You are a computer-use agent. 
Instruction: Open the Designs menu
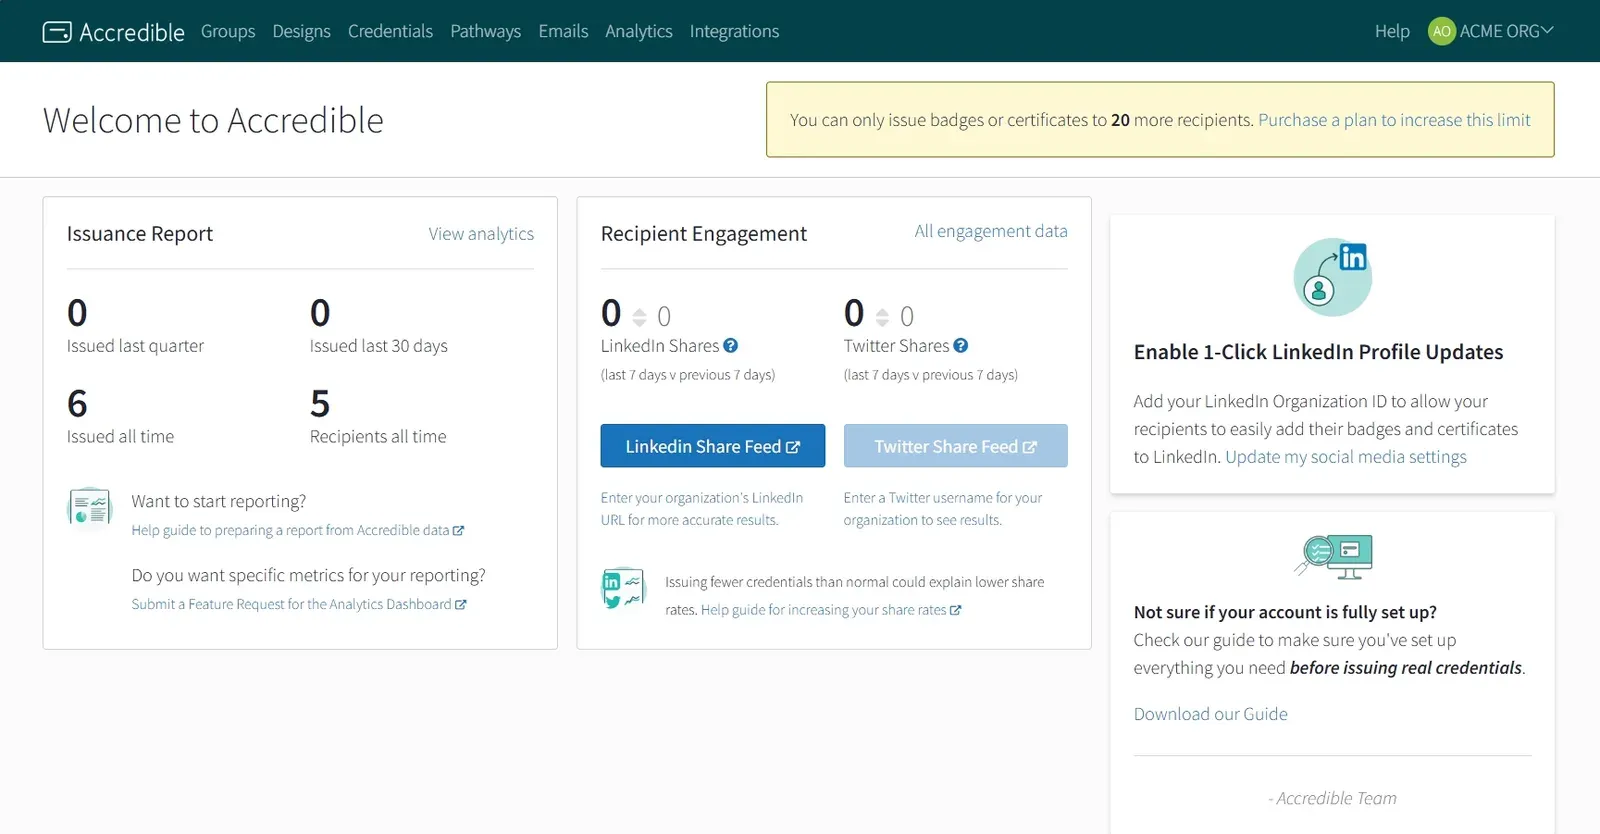301,31
